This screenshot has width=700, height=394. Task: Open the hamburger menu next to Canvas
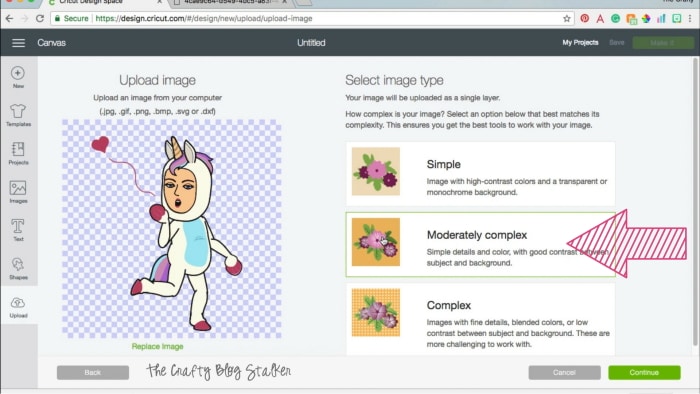point(18,43)
